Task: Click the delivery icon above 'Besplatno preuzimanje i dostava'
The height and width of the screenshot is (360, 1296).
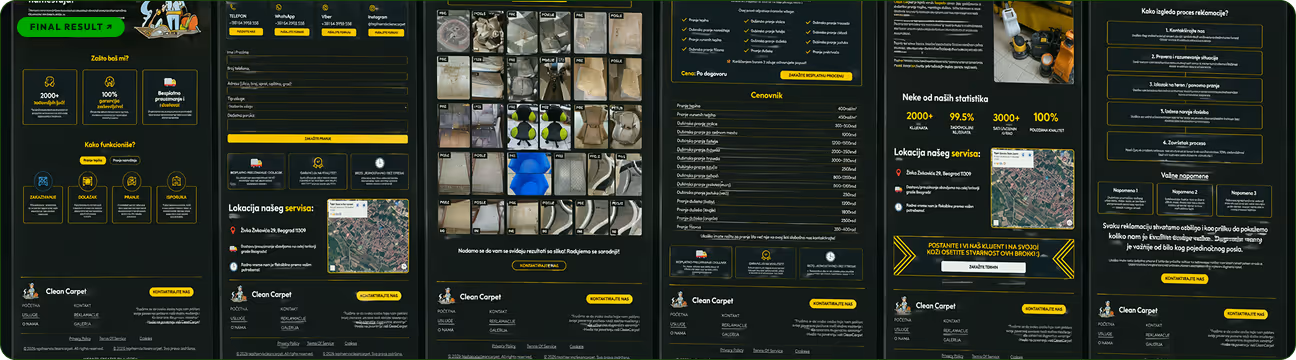Action: pos(169,81)
